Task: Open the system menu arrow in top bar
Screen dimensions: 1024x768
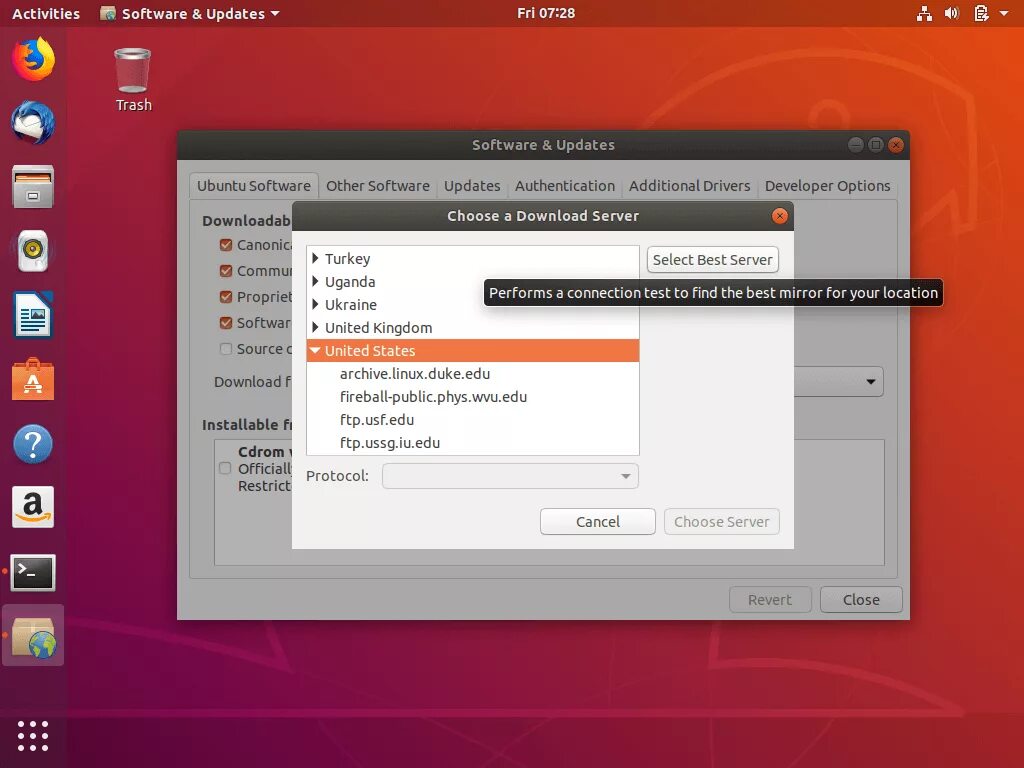Action: [1004, 13]
